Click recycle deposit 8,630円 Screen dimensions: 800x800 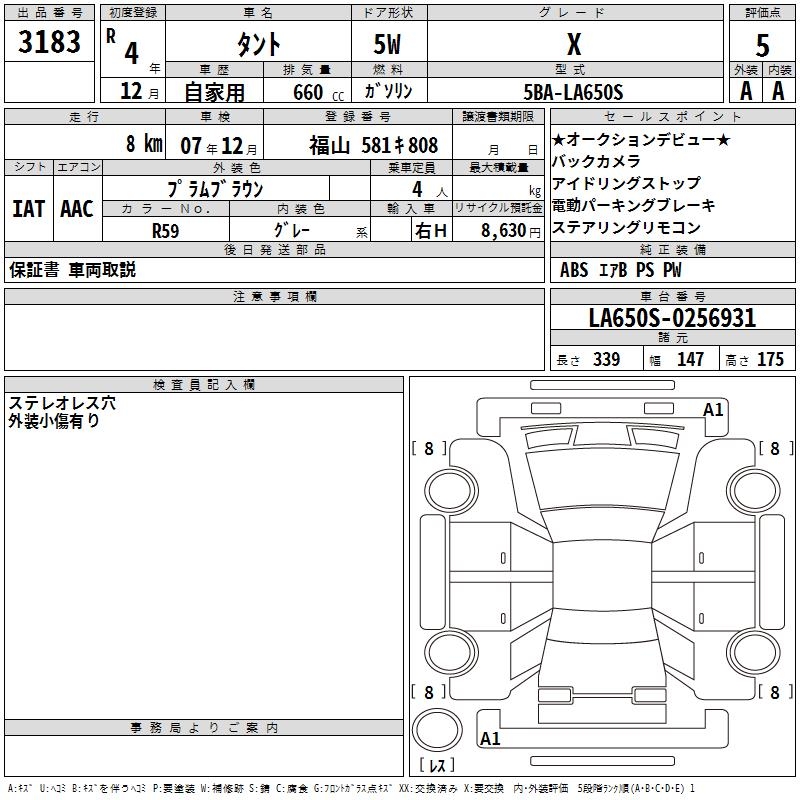[x=510, y=231]
